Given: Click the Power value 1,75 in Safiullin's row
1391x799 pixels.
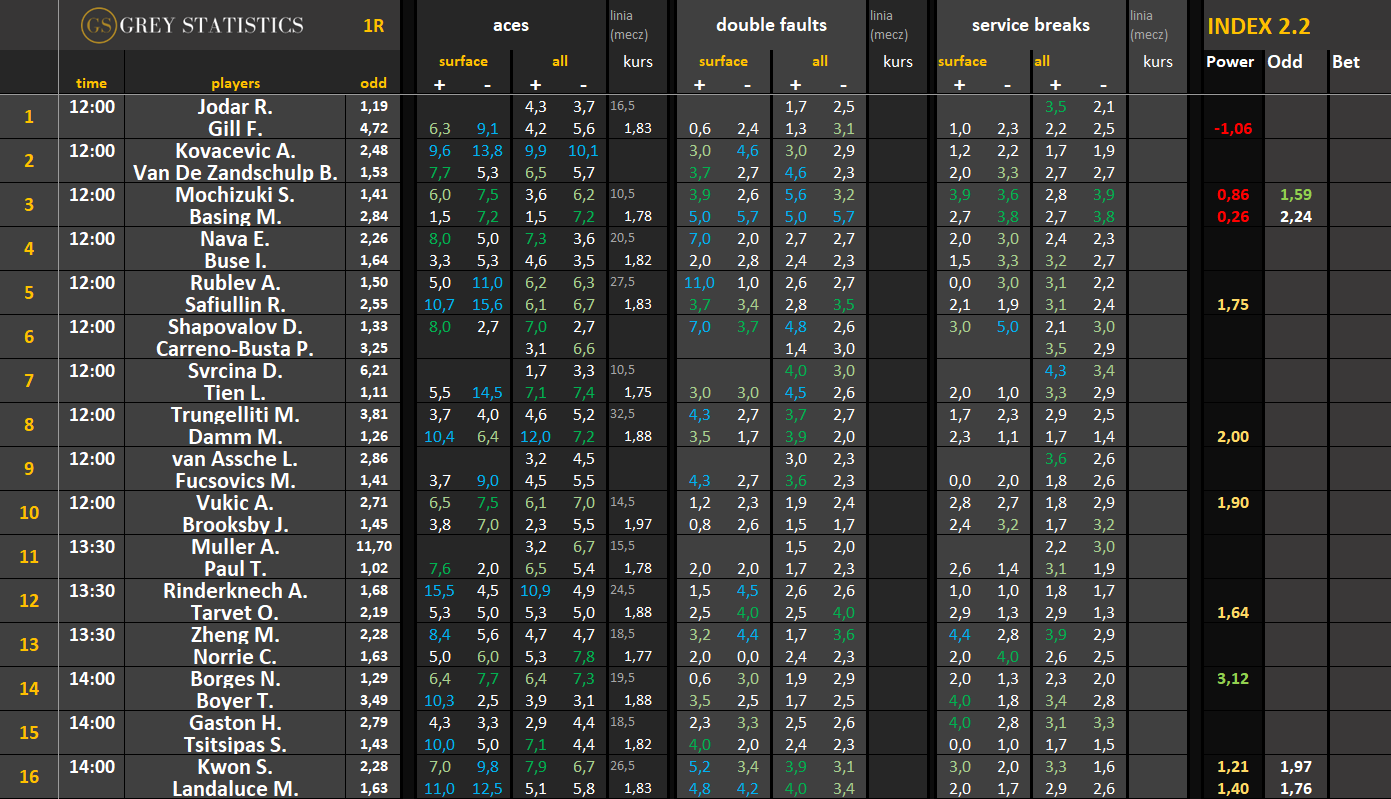Looking at the screenshot, I should pos(1234,304).
